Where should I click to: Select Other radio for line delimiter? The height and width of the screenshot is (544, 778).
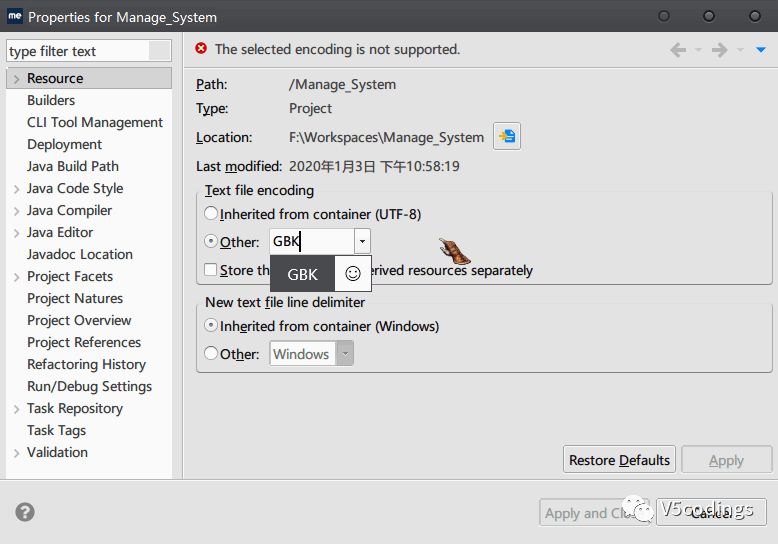click(x=211, y=354)
